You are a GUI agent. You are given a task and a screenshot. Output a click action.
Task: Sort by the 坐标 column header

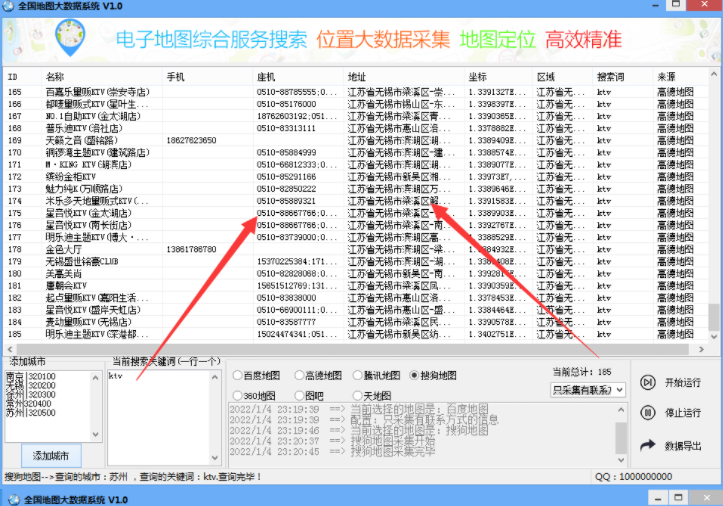(498, 77)
